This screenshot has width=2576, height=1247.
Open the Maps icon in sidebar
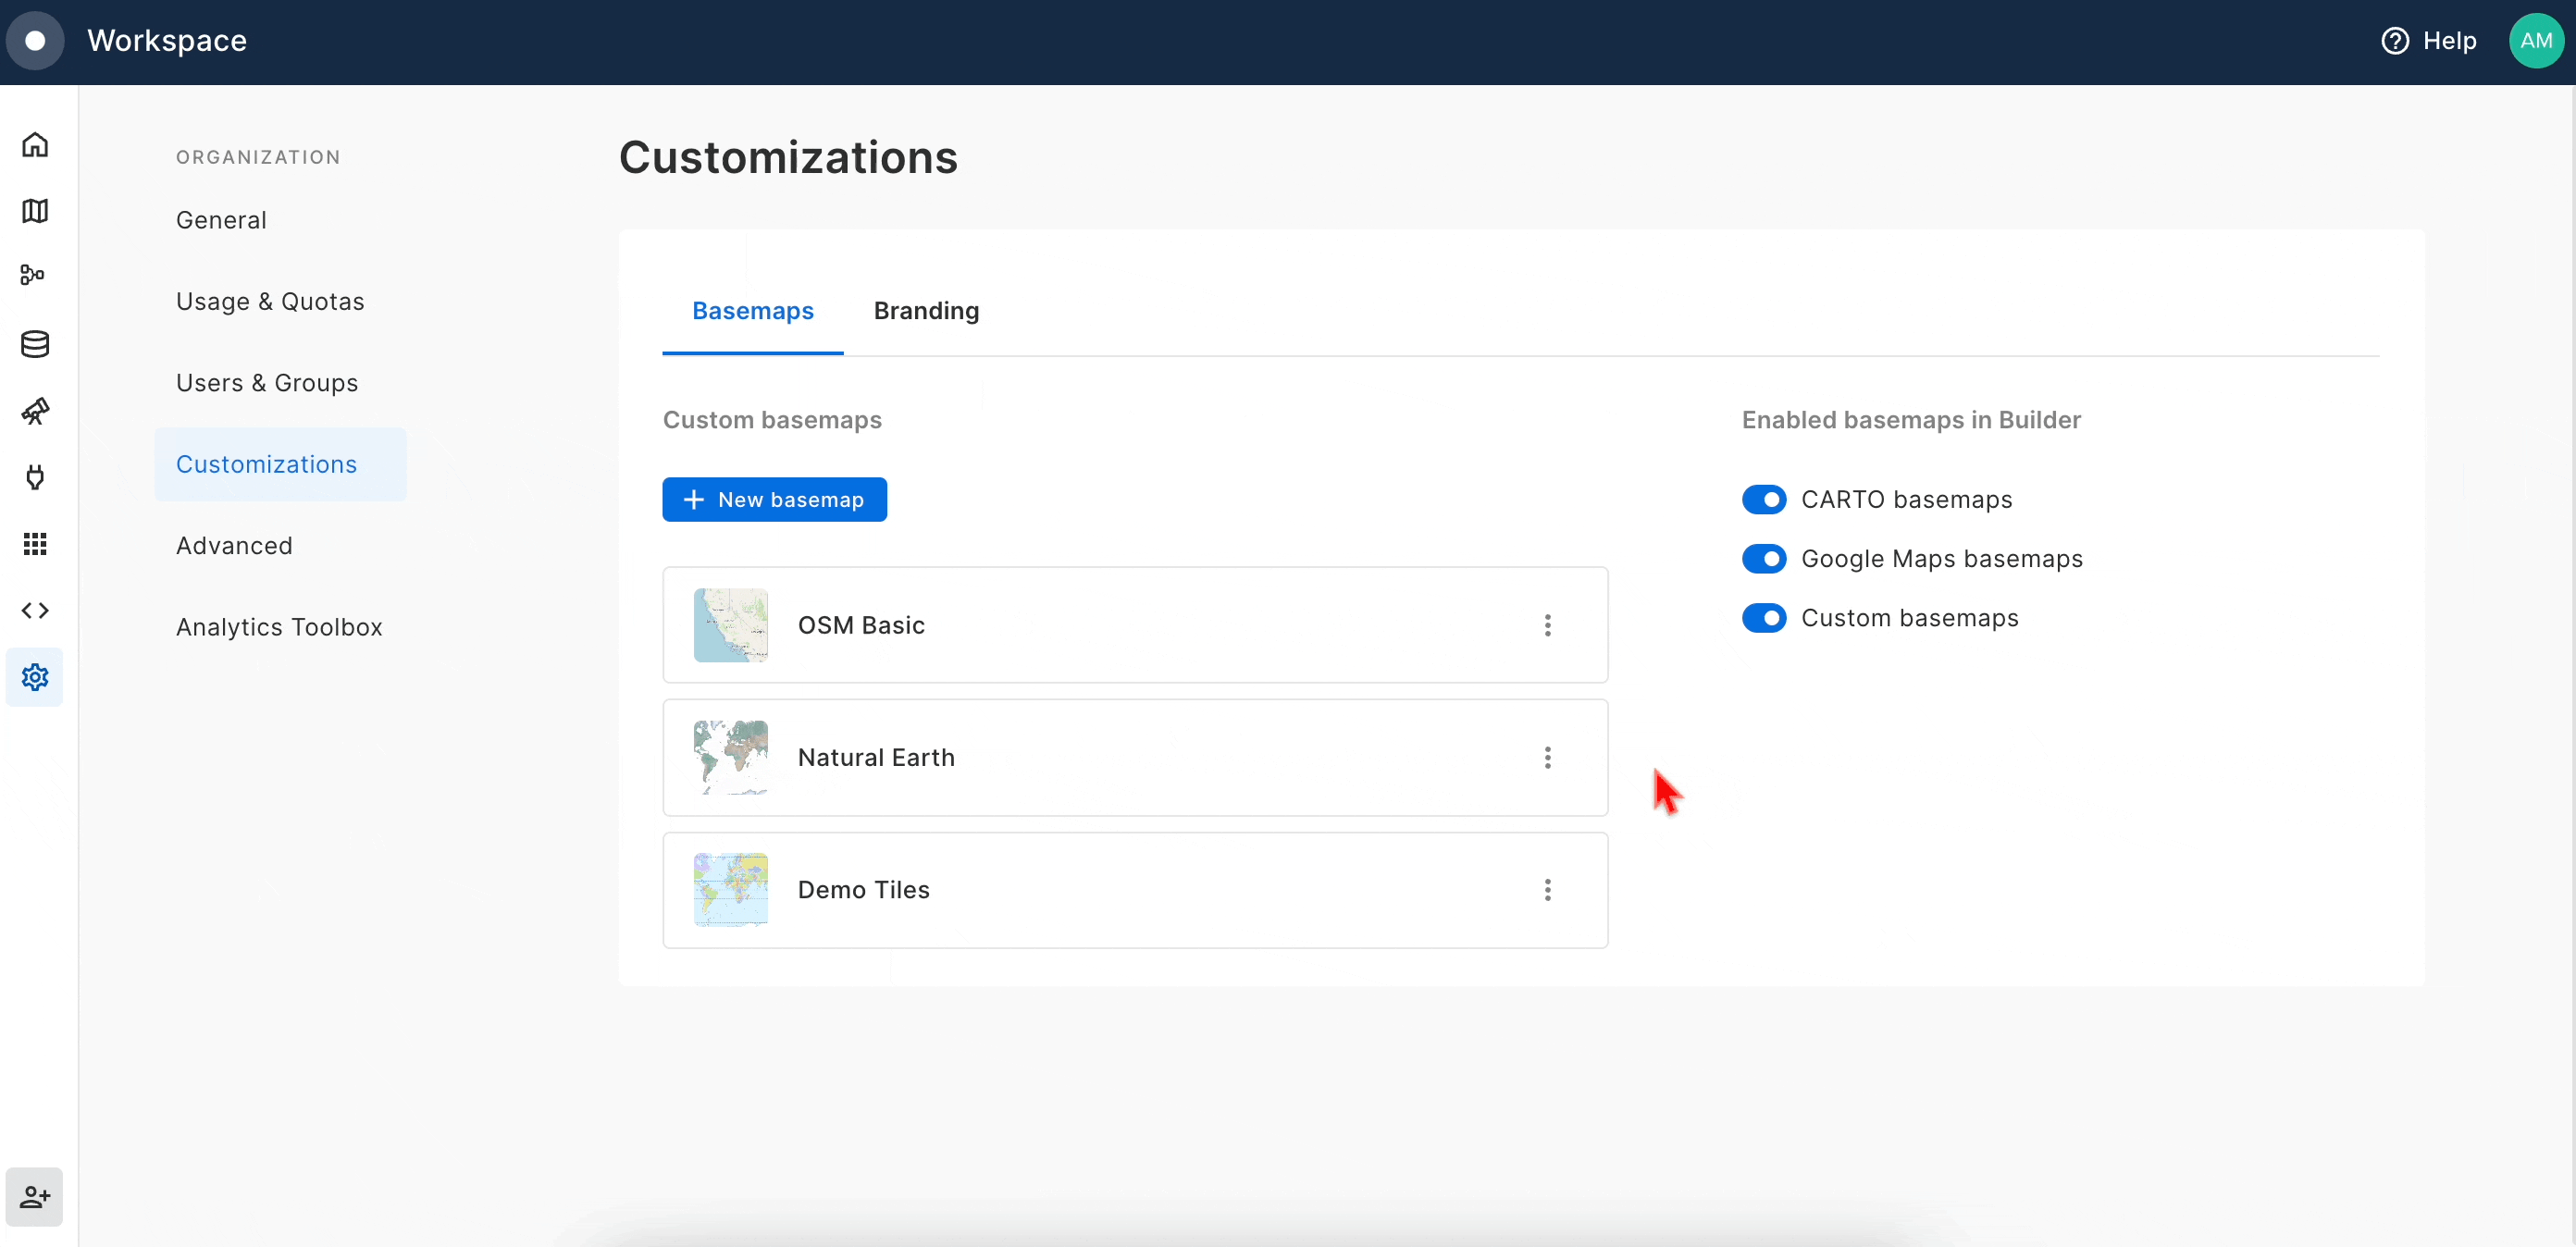pyautogui.click(x=35, y=211)
